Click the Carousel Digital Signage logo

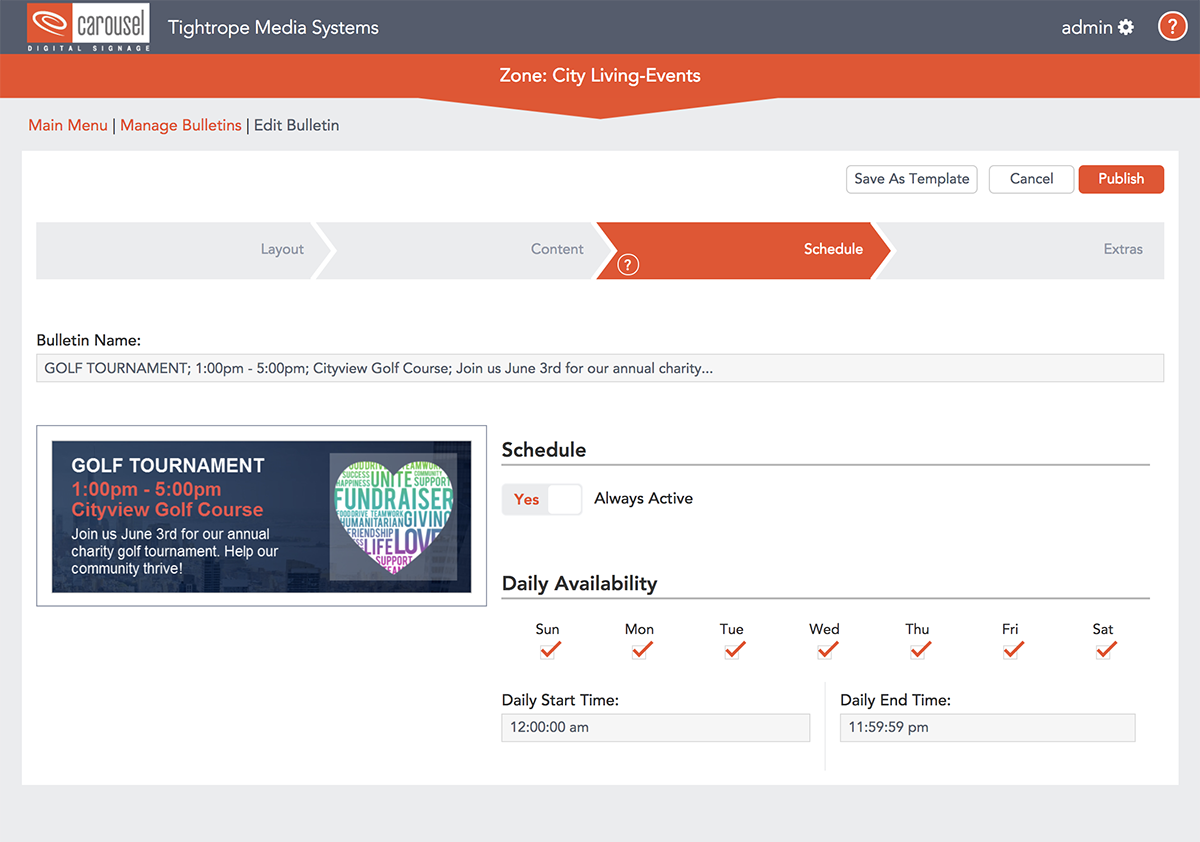[89, 27]
